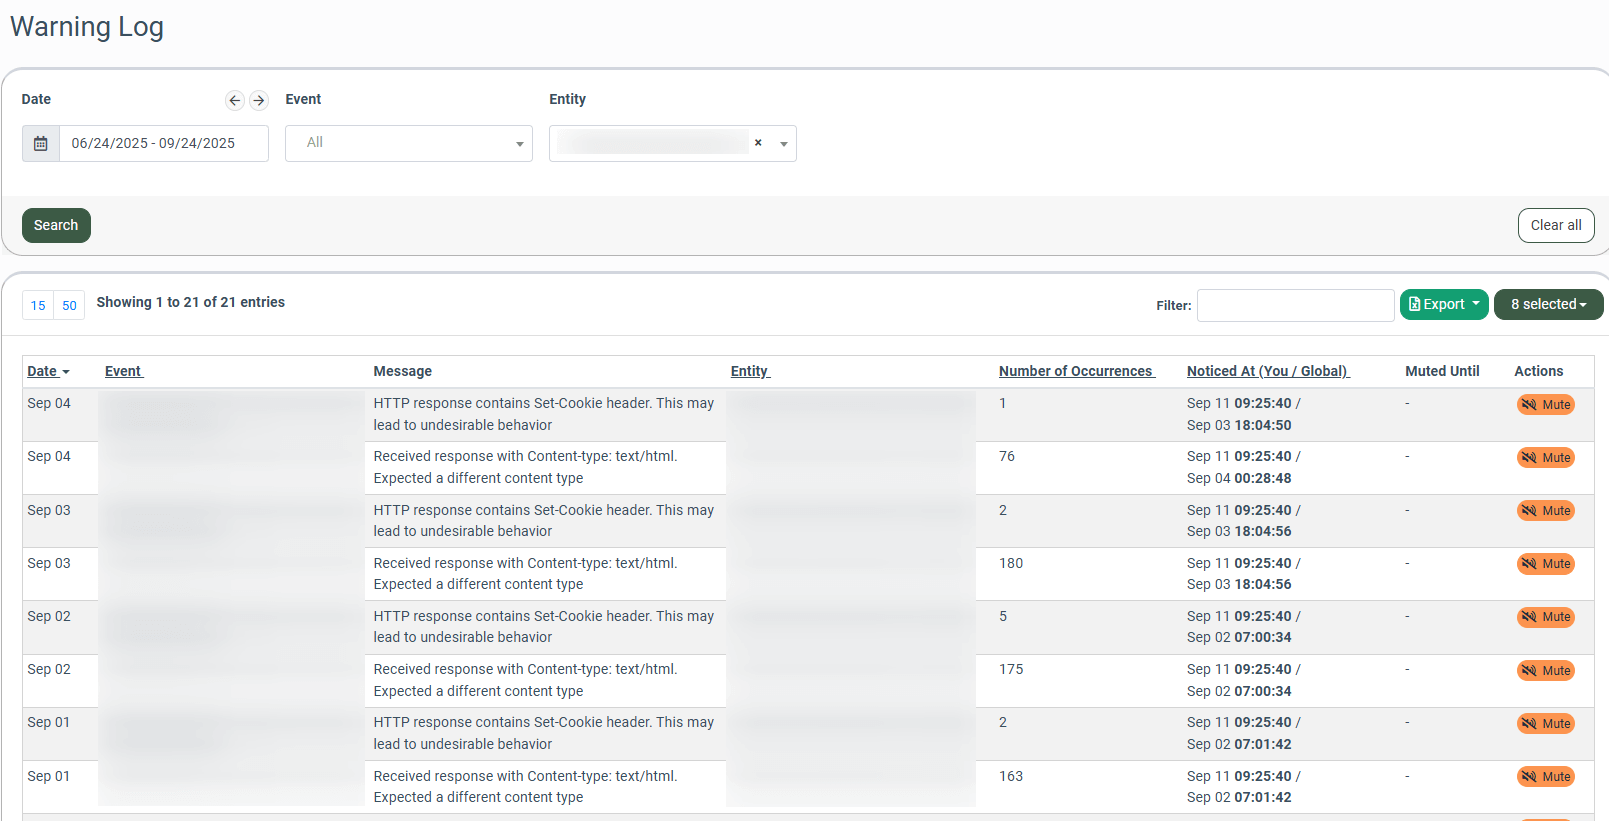
Task: Click the calendar icon beside date range
Action: click(x=41, y=144)
